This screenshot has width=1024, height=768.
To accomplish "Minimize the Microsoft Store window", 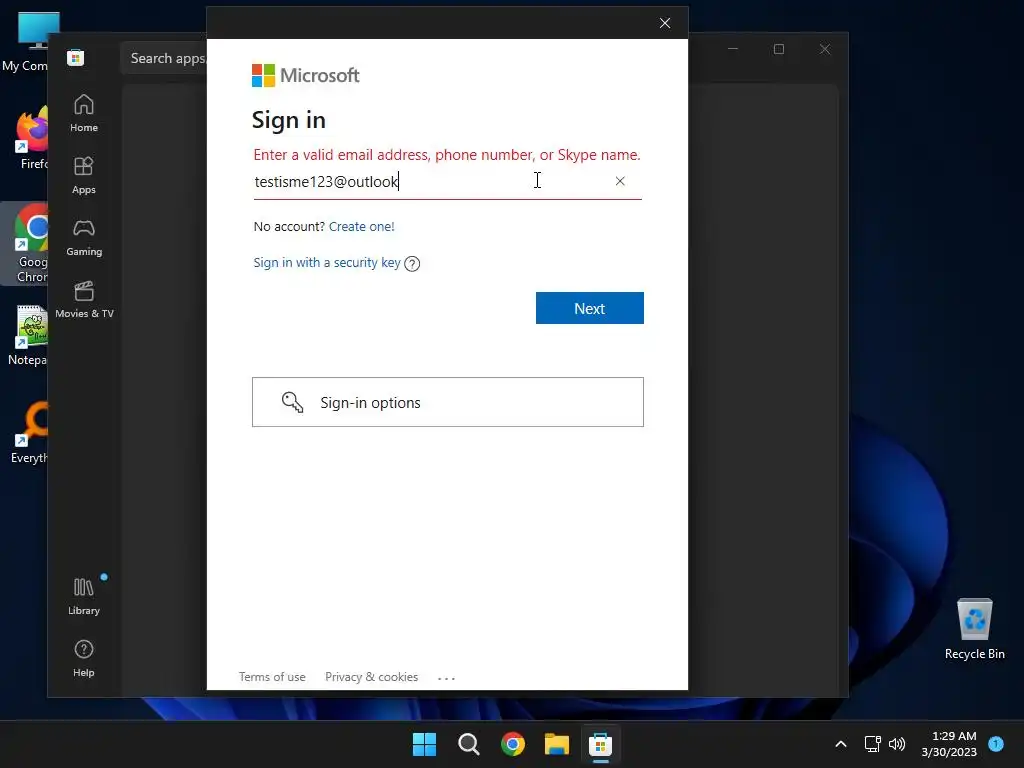I will pos(733,49).
